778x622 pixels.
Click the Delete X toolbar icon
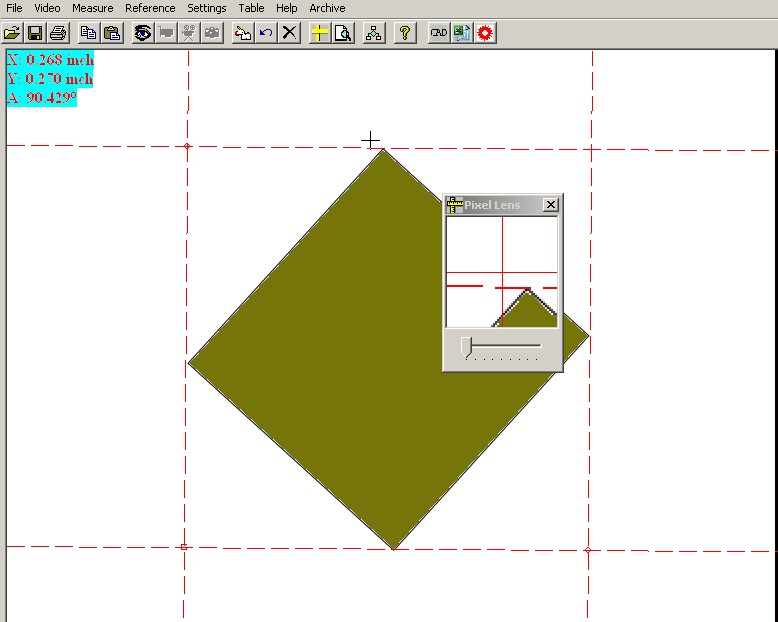(289, 33)
